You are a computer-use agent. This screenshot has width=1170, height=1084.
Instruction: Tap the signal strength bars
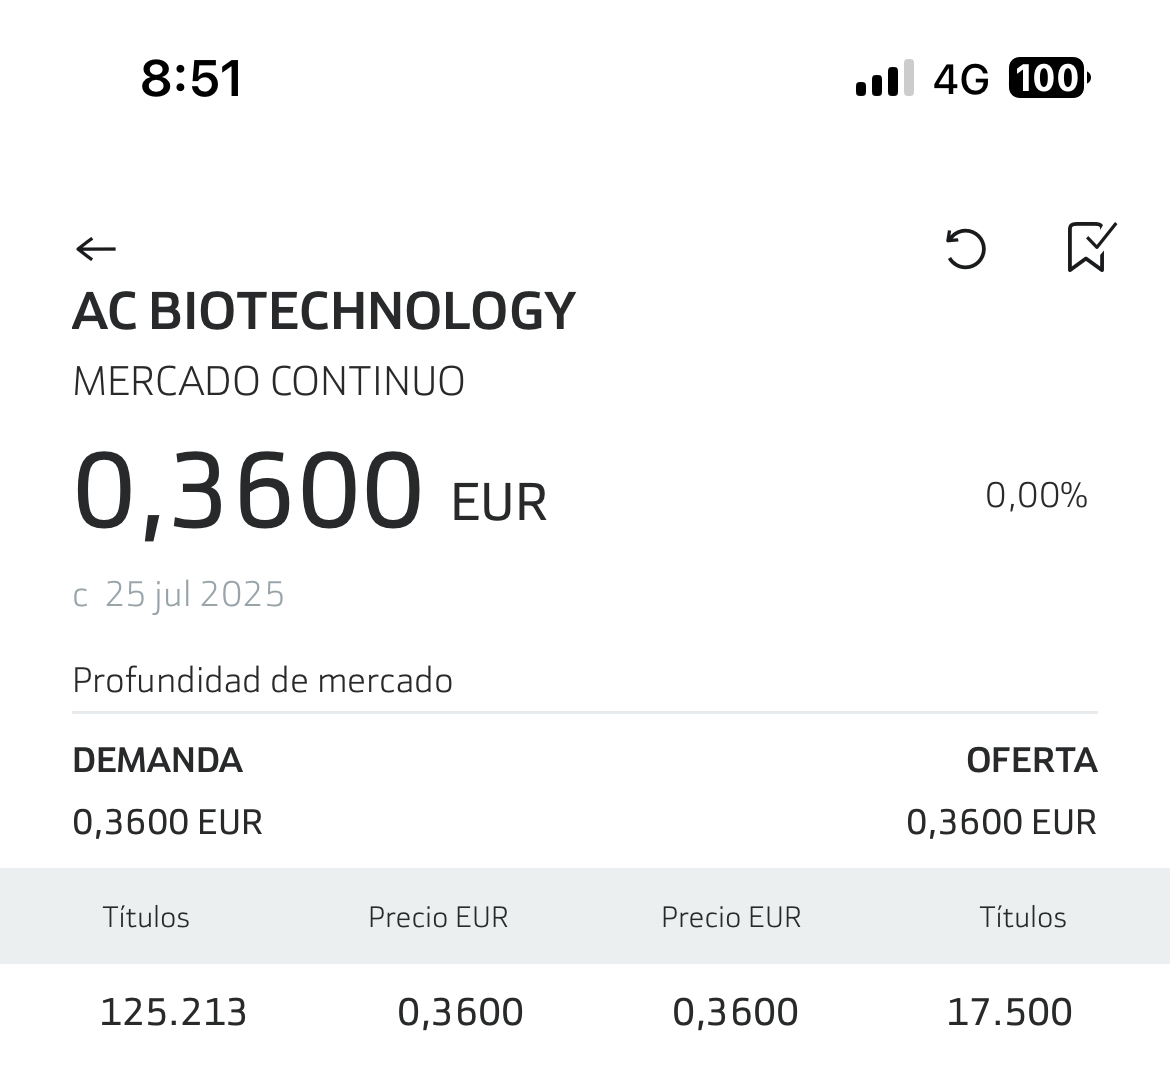click(x=885, y=78)
